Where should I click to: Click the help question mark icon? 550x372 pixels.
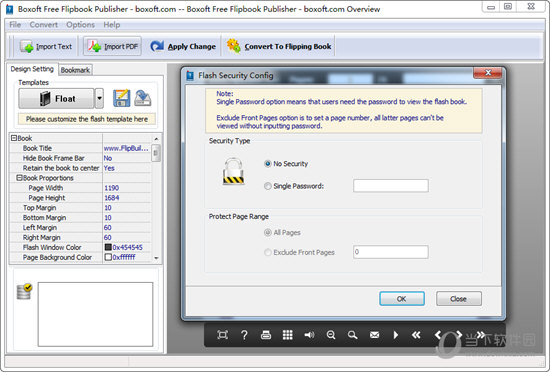tap(244, 335)
